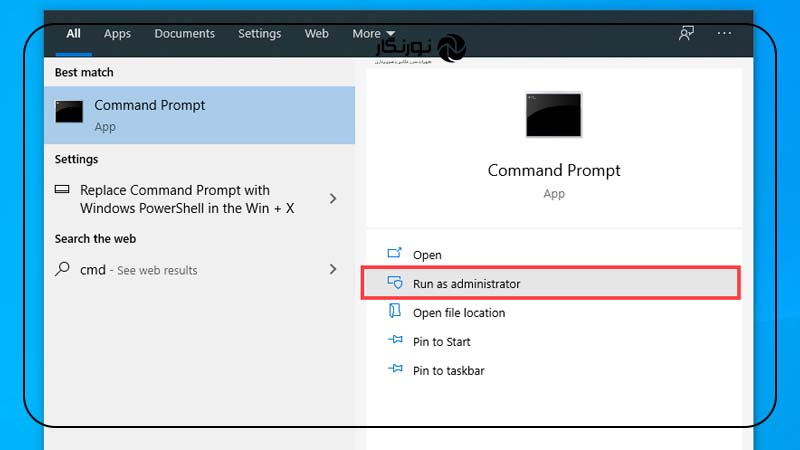Viewport: 800px width, 450px height.
Task: Switch to the Web tab
Action: click(316, 34)
